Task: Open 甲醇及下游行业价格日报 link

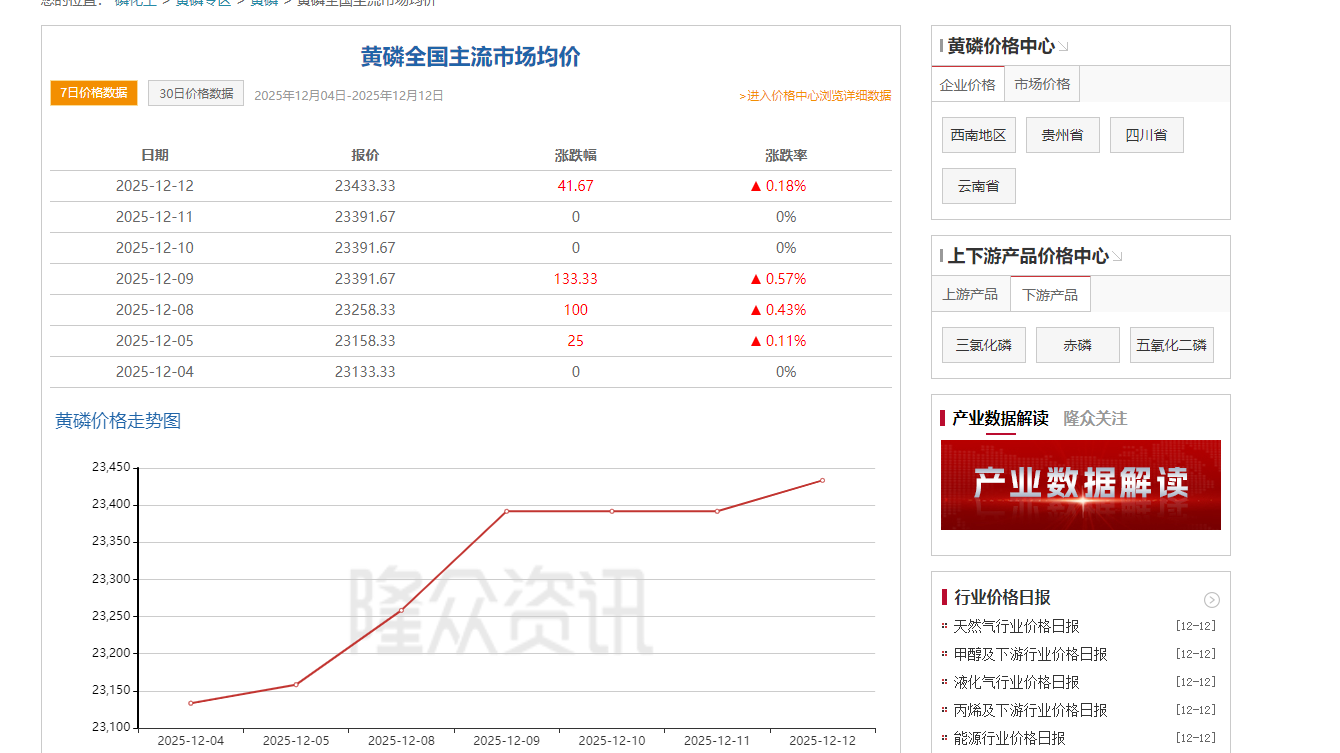Action: pos(1030,654)
